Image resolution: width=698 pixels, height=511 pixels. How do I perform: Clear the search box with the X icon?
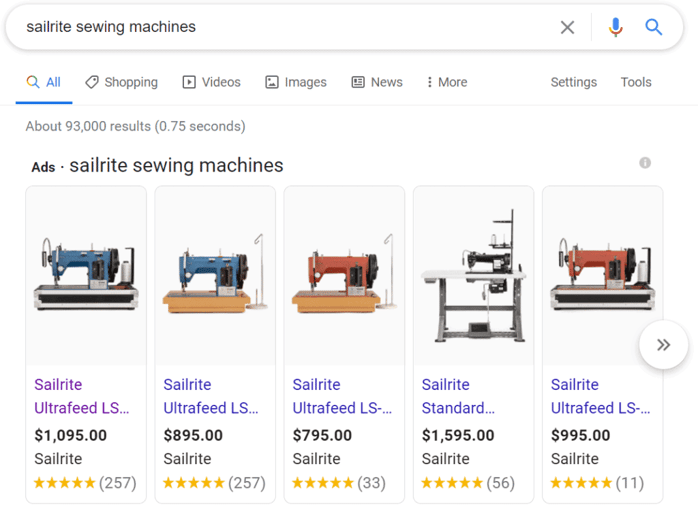click(x=567, y=27)
